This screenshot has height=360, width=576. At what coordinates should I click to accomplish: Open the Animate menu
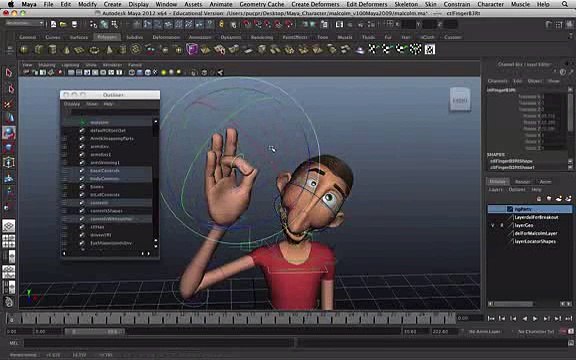[x=221, y=4]
